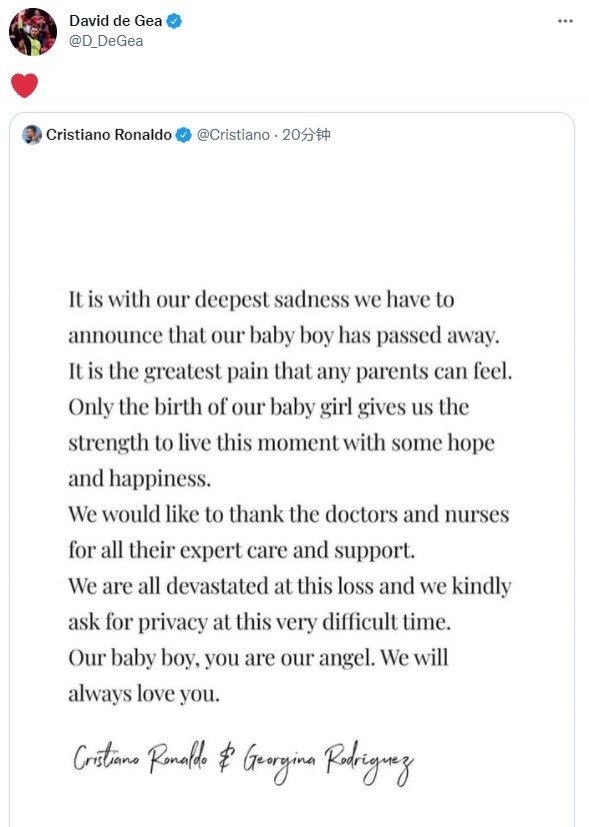Click the ampersand between the signatures
This screenshot has height=827, width=589.
pos(226,759)
